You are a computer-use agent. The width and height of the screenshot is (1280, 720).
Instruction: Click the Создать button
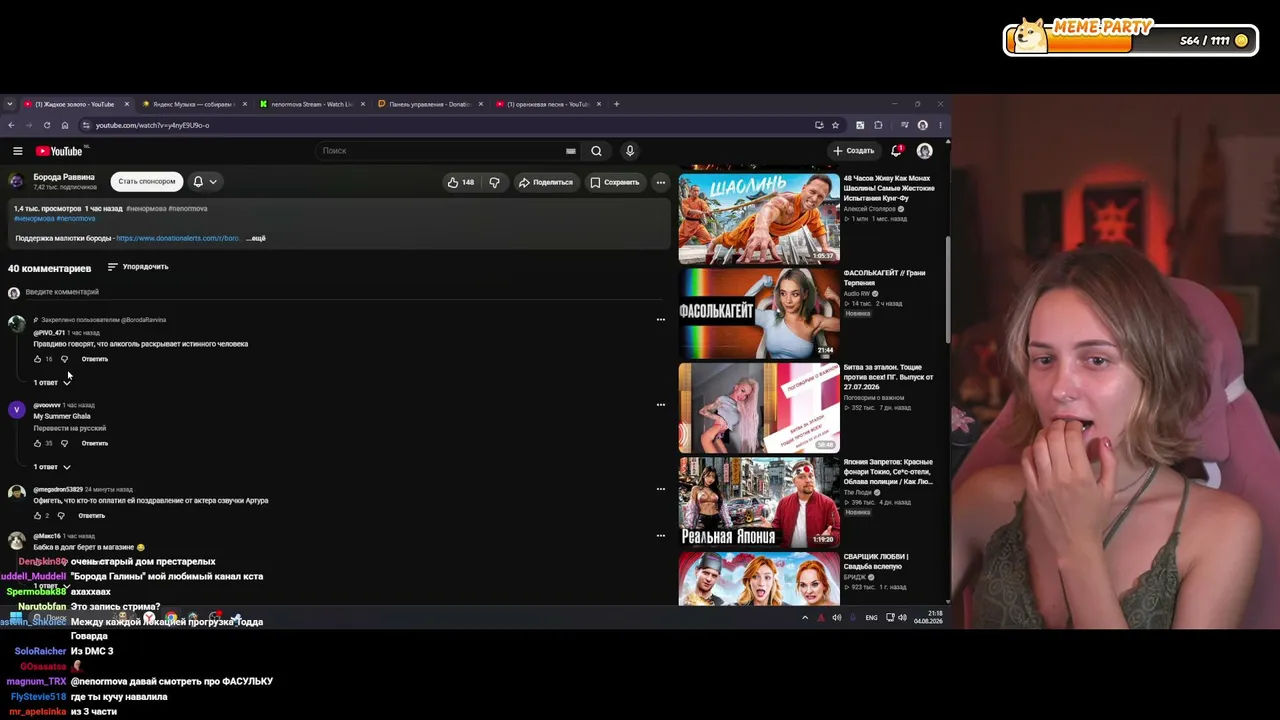(x=853, y=151)
